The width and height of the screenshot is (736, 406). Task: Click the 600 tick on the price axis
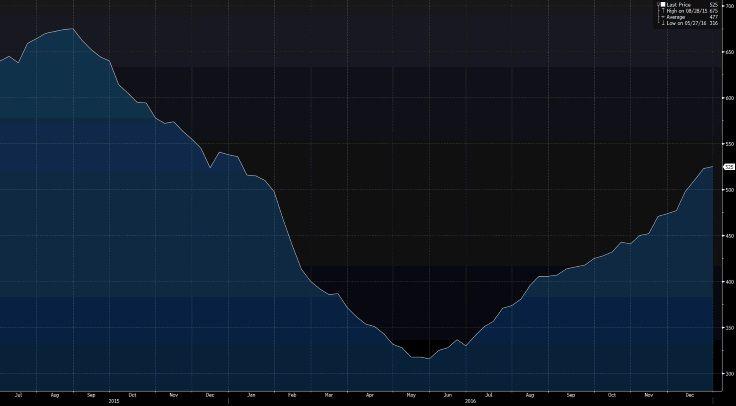coord(729,98)
